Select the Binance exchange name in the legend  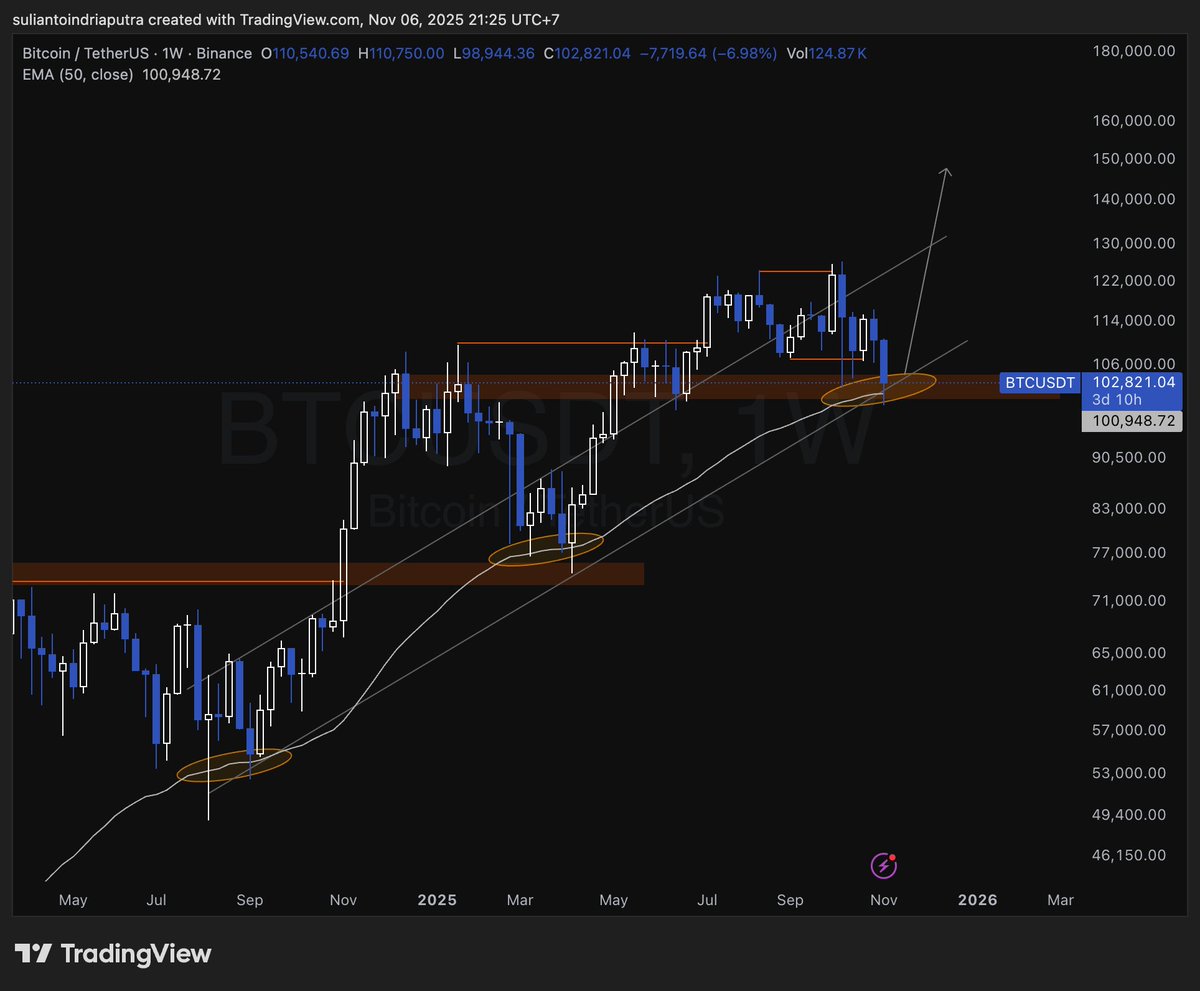pyautogui.click(x=224, y=53)
